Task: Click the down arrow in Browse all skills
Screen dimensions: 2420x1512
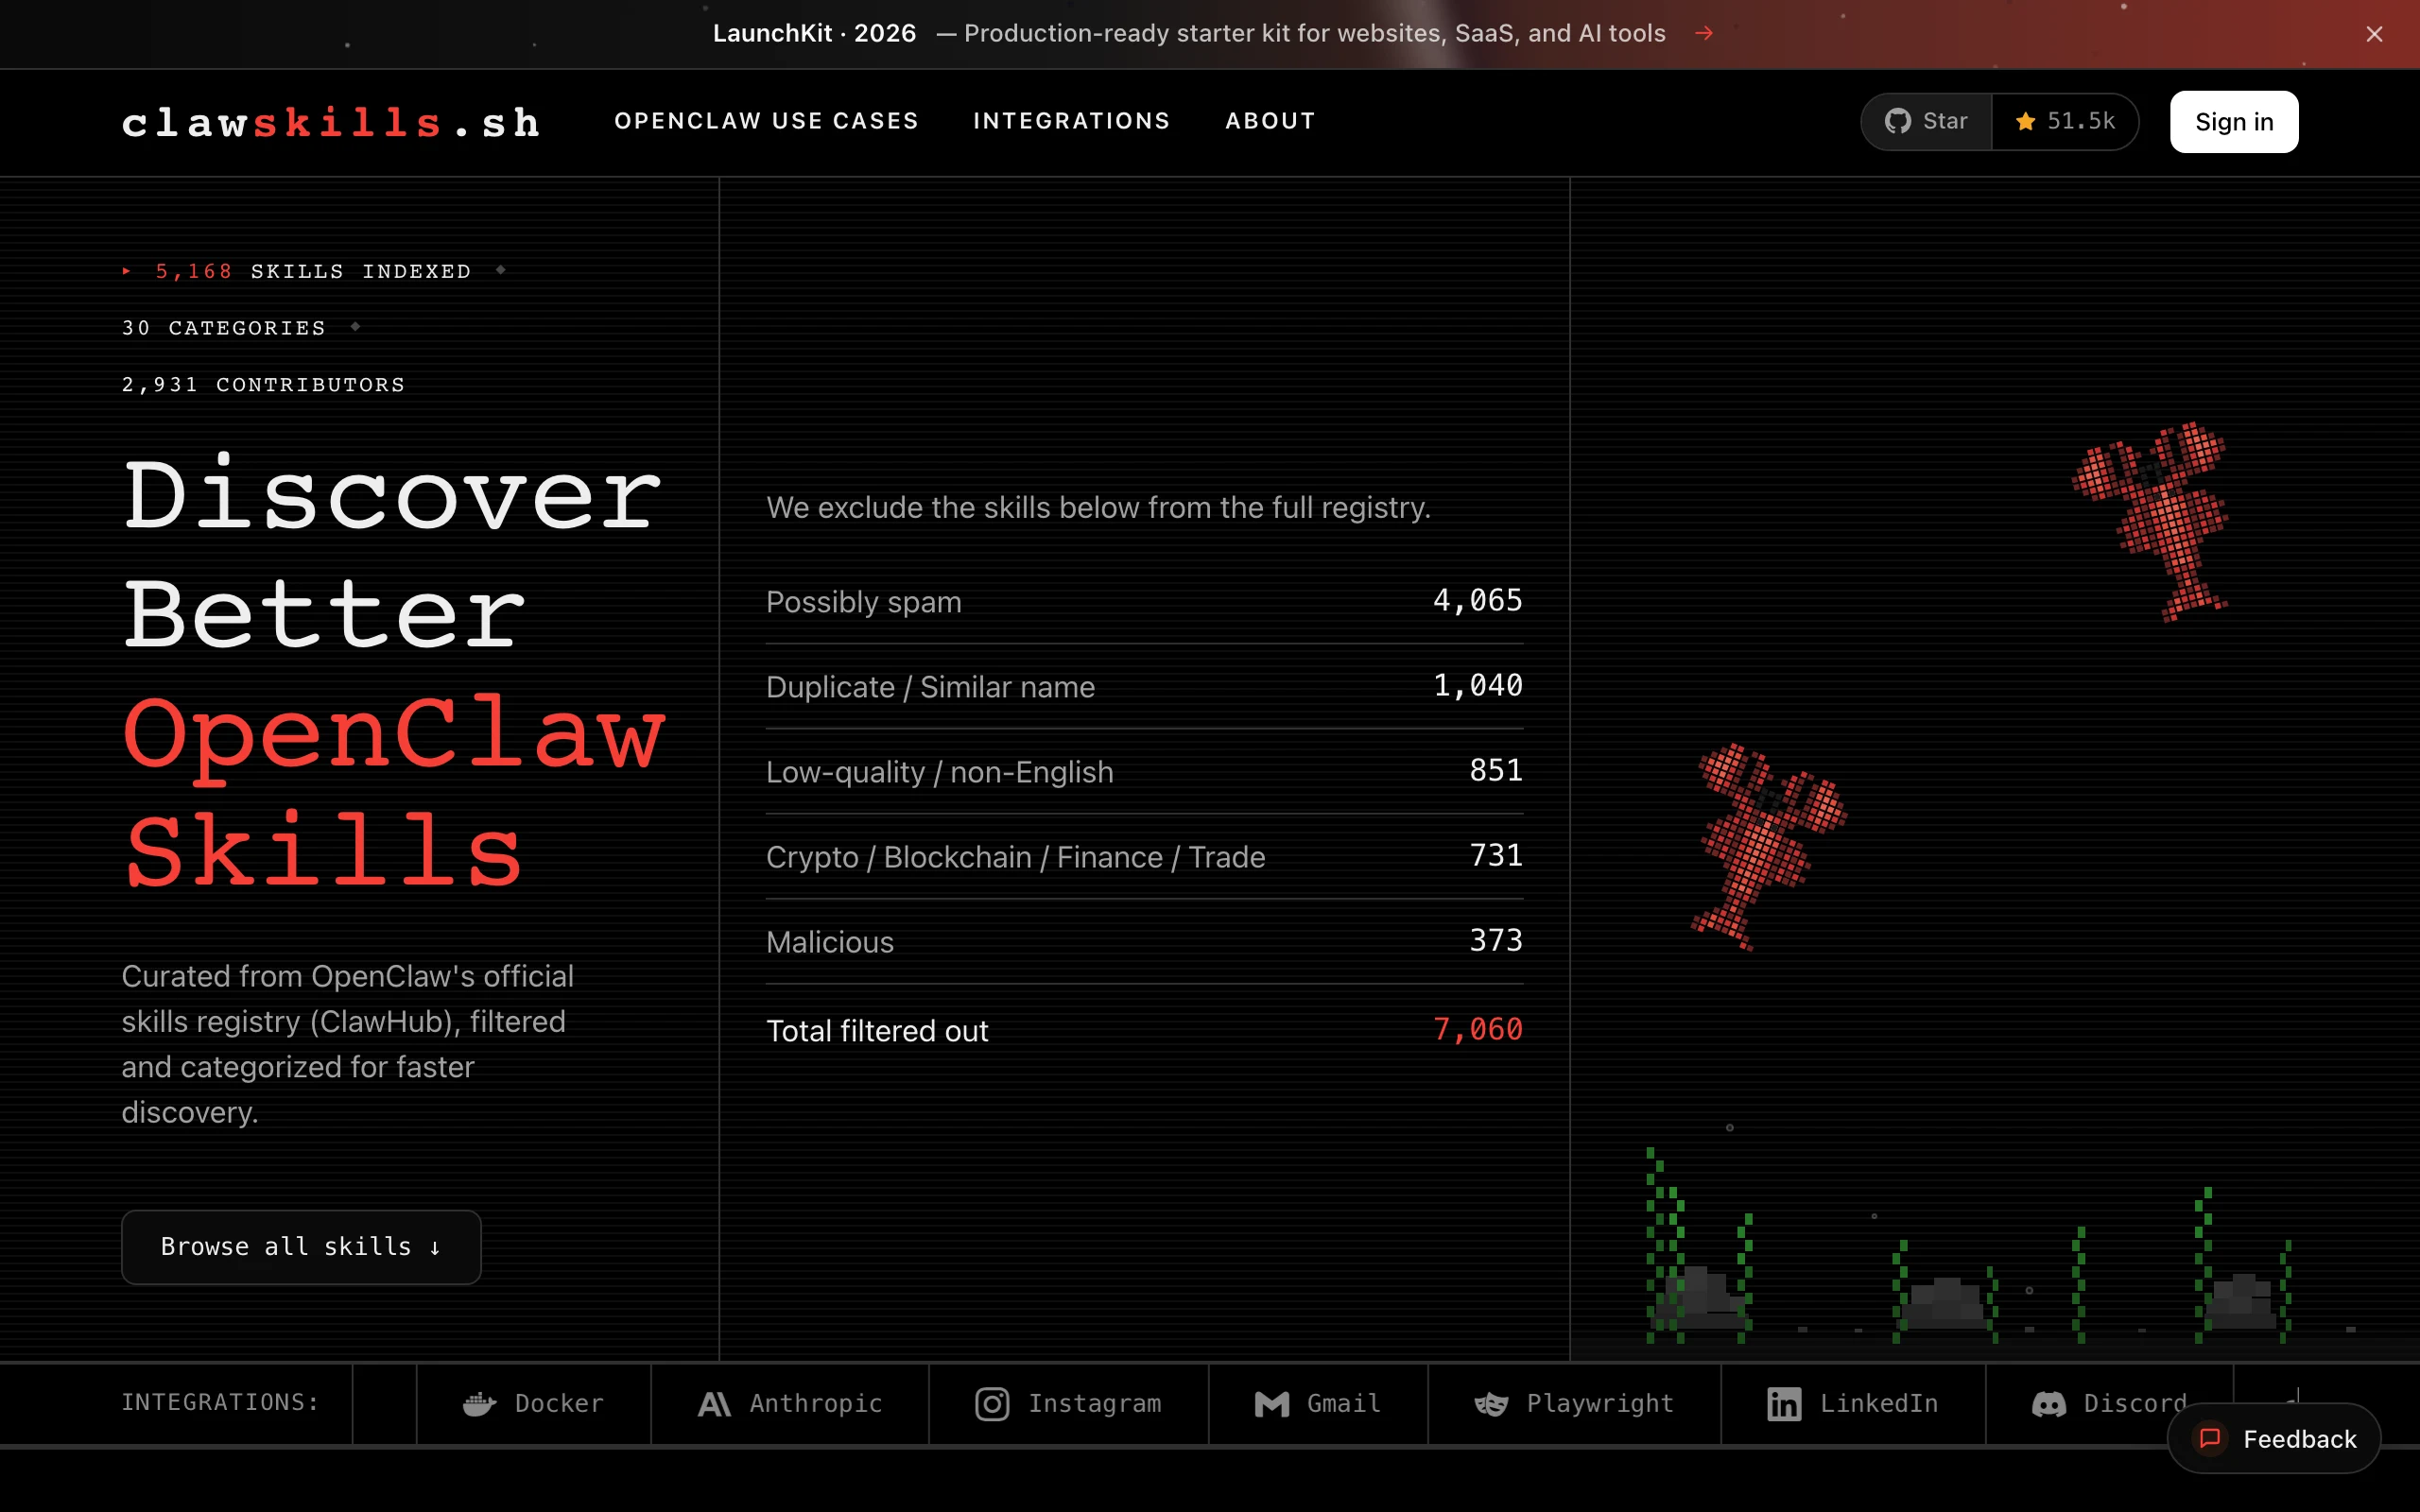Action: click(435, 1248)
